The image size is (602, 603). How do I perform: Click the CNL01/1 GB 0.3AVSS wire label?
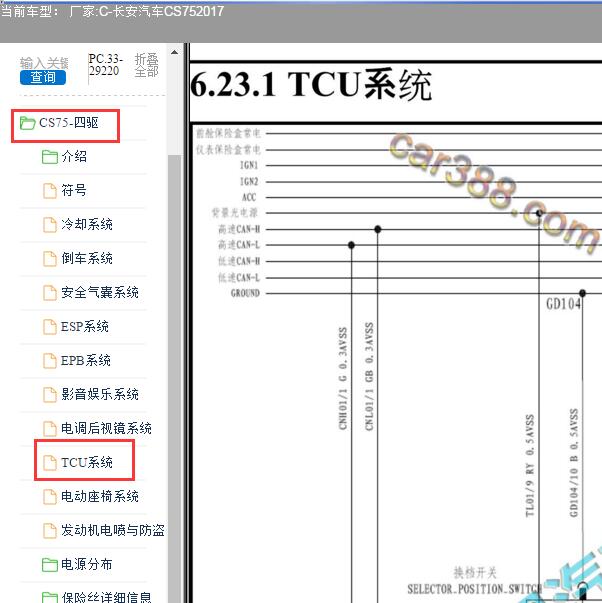tap(369, 376)
